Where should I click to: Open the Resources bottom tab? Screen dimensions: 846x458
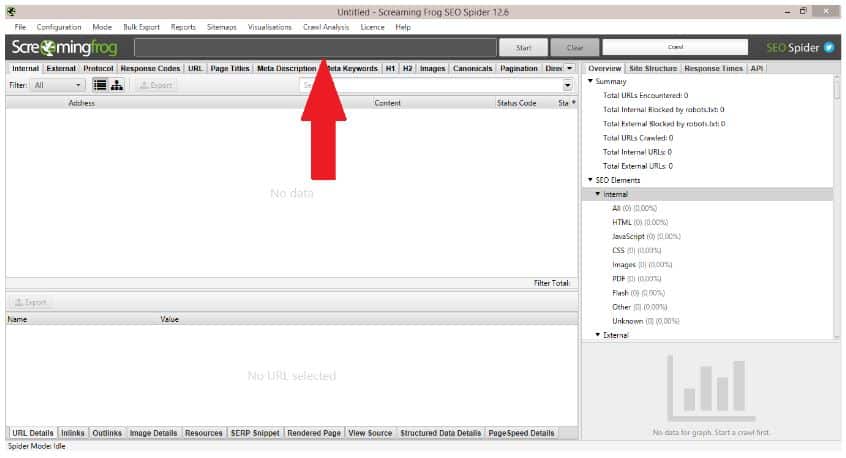click(x=203, y=433)
